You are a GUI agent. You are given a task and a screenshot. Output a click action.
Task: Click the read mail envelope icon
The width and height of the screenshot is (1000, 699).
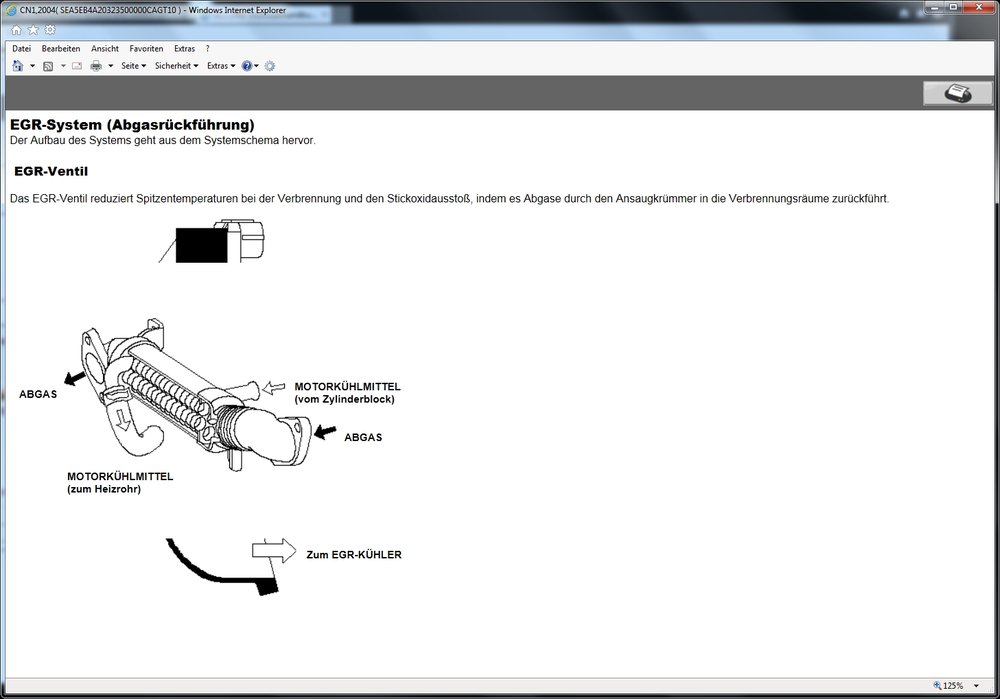[x=77, y=66]
